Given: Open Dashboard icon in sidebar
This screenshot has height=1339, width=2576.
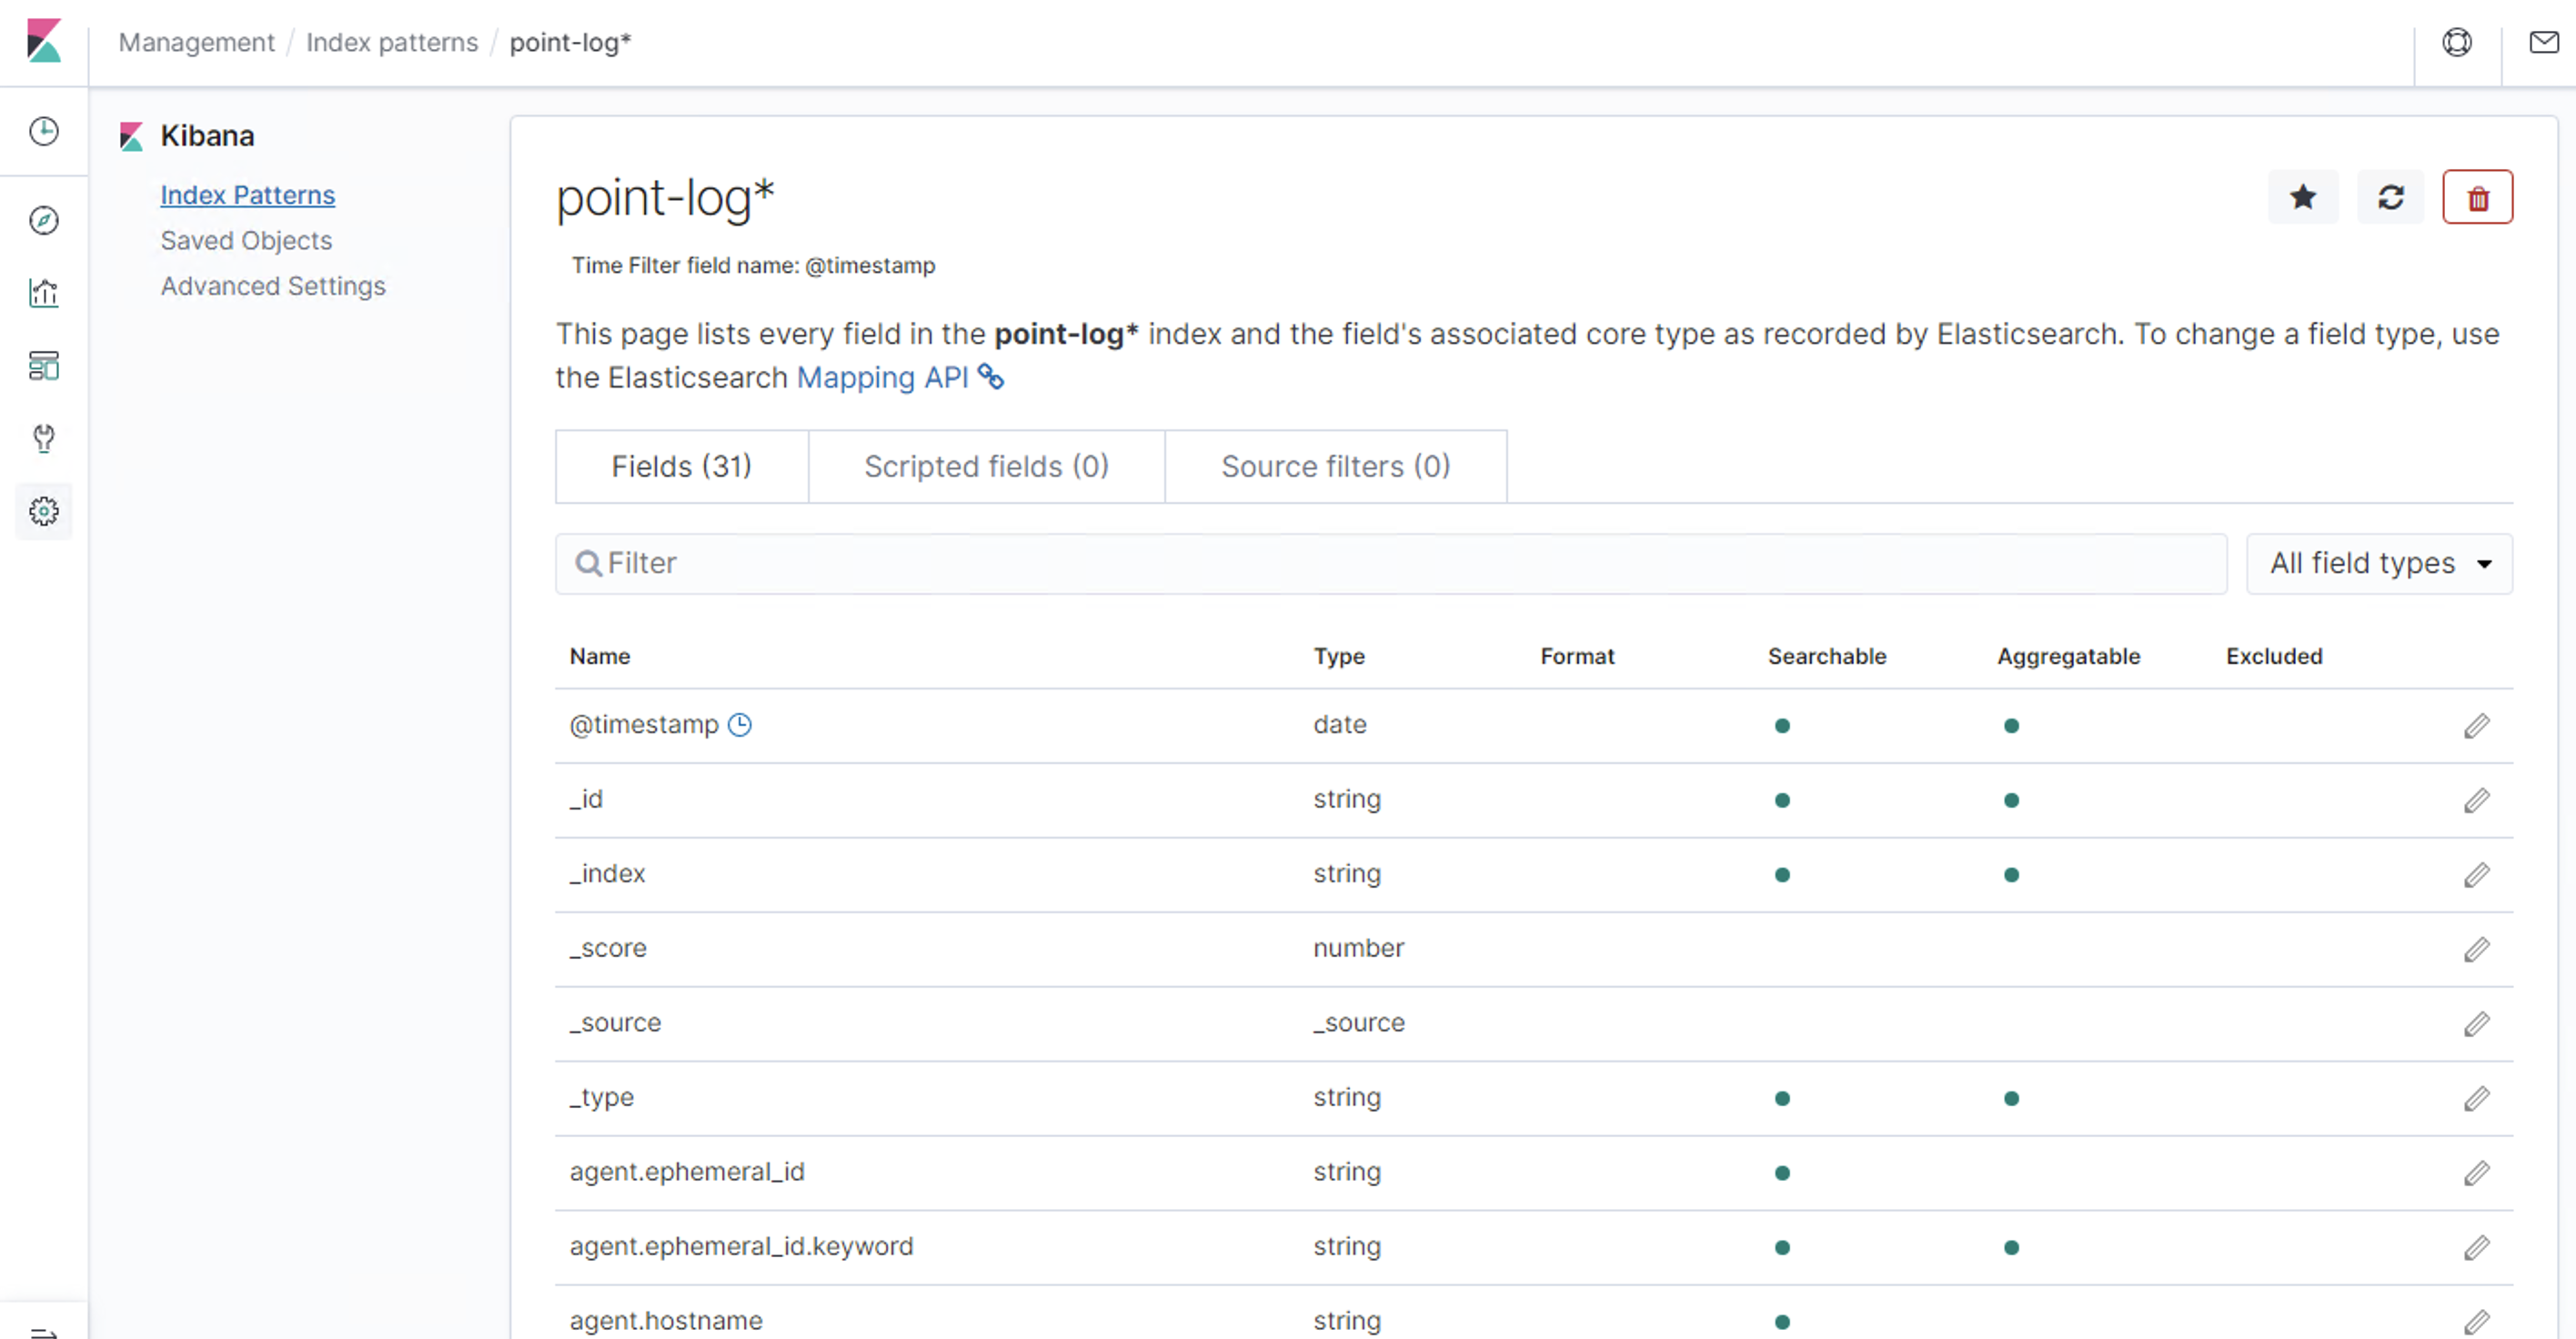Looking at the screenshot, I should click(44, 366).
